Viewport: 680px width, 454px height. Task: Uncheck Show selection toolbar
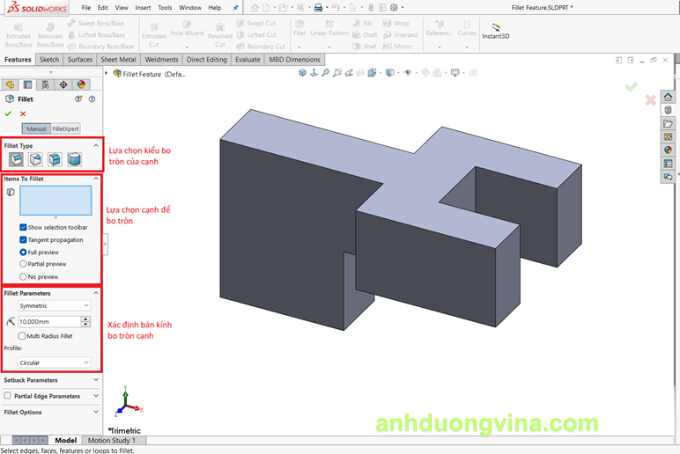(x=23, y=227)
